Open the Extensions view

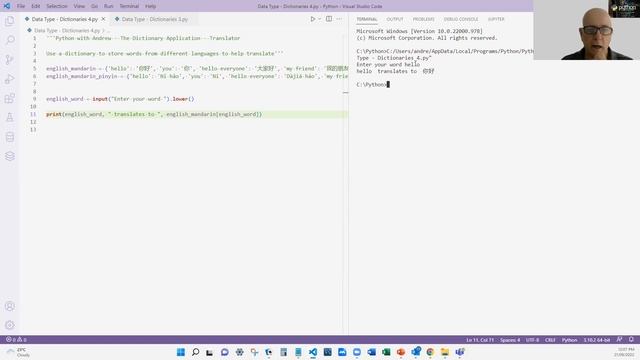pos(9,98)
